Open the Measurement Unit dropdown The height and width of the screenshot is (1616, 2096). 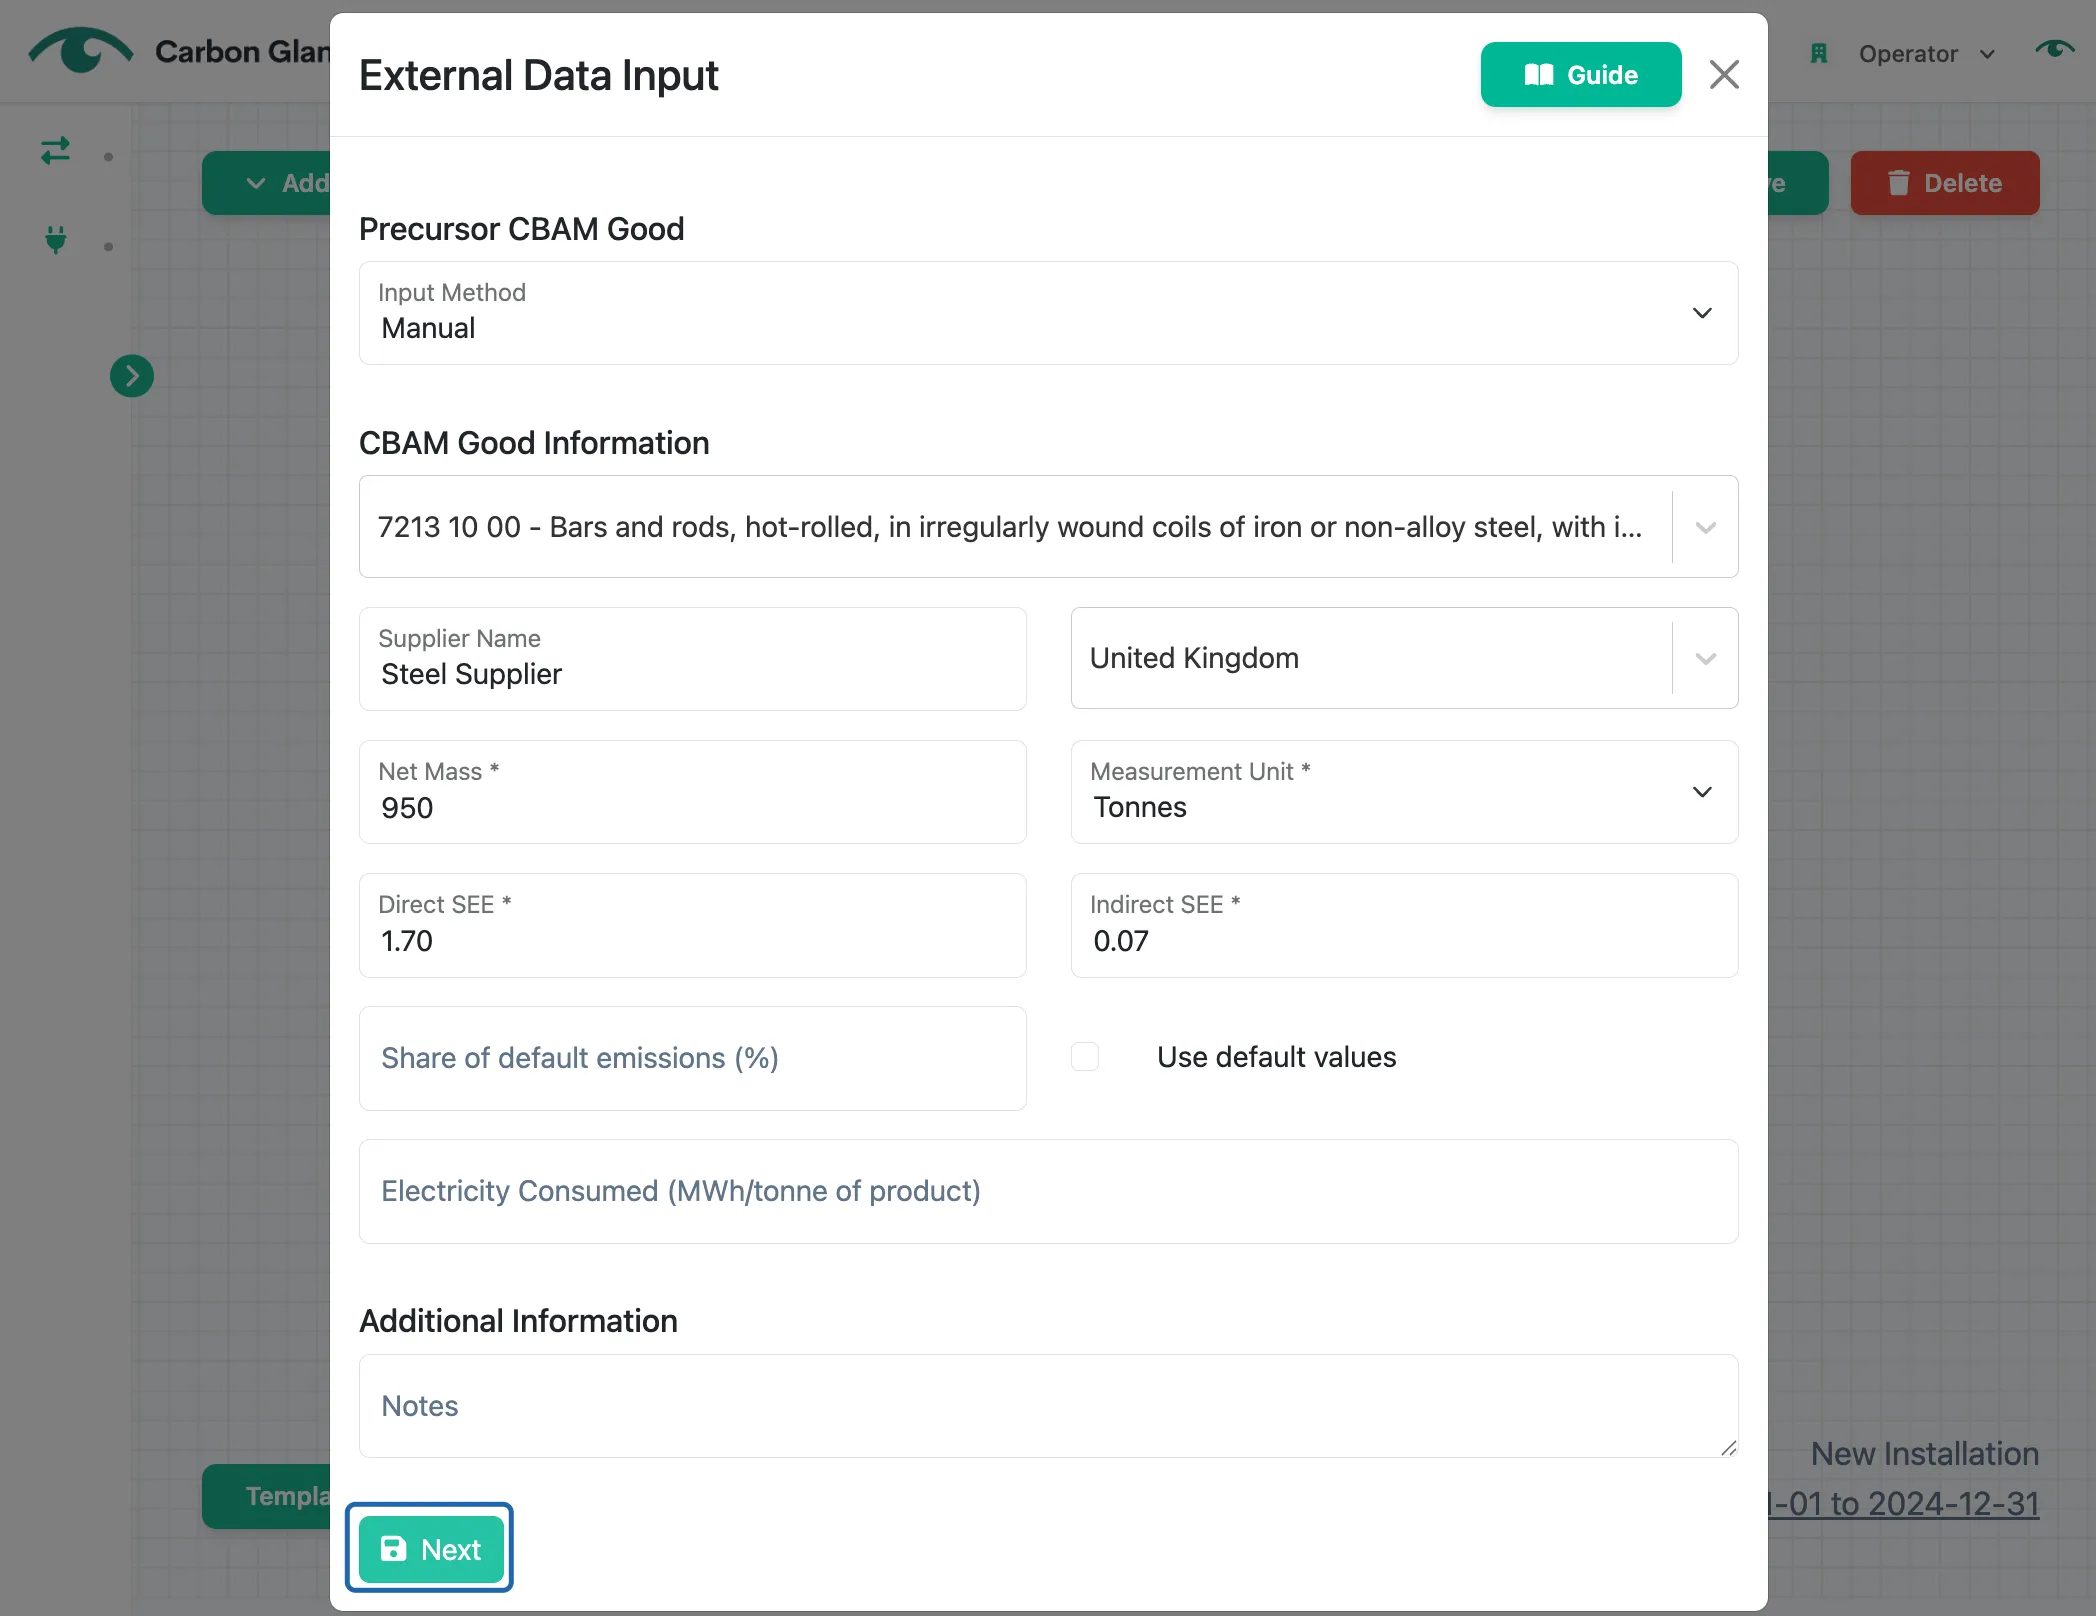[1404, 792]
